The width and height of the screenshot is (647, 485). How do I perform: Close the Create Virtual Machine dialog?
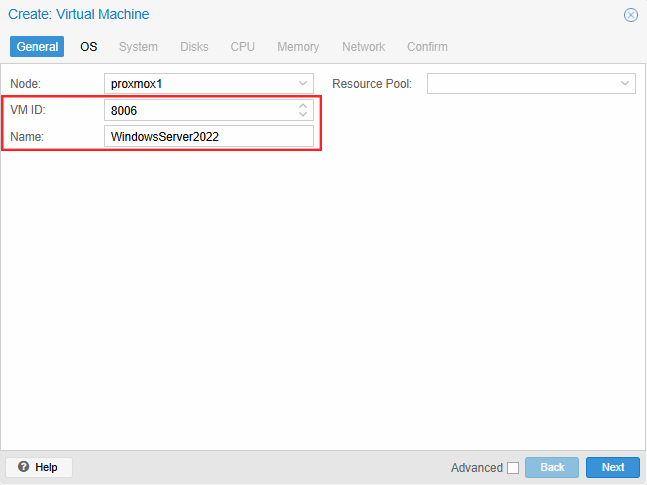pyautogui.click(x=630, y=15)
